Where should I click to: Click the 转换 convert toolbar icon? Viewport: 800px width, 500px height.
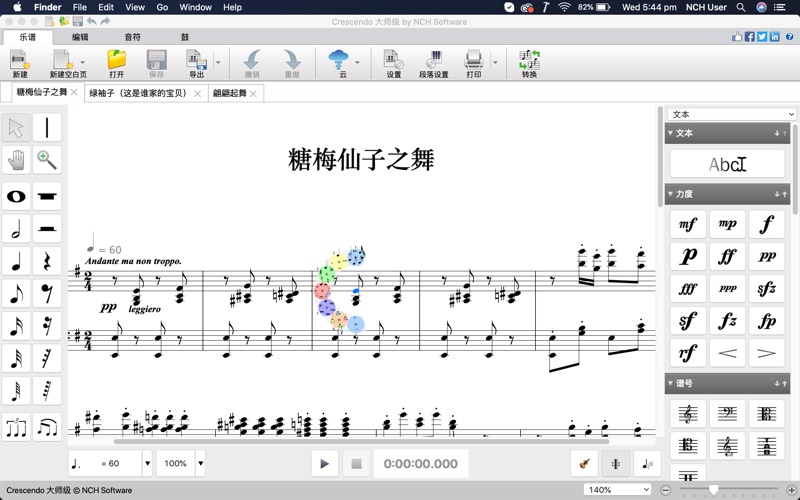(x=529, y=65)
